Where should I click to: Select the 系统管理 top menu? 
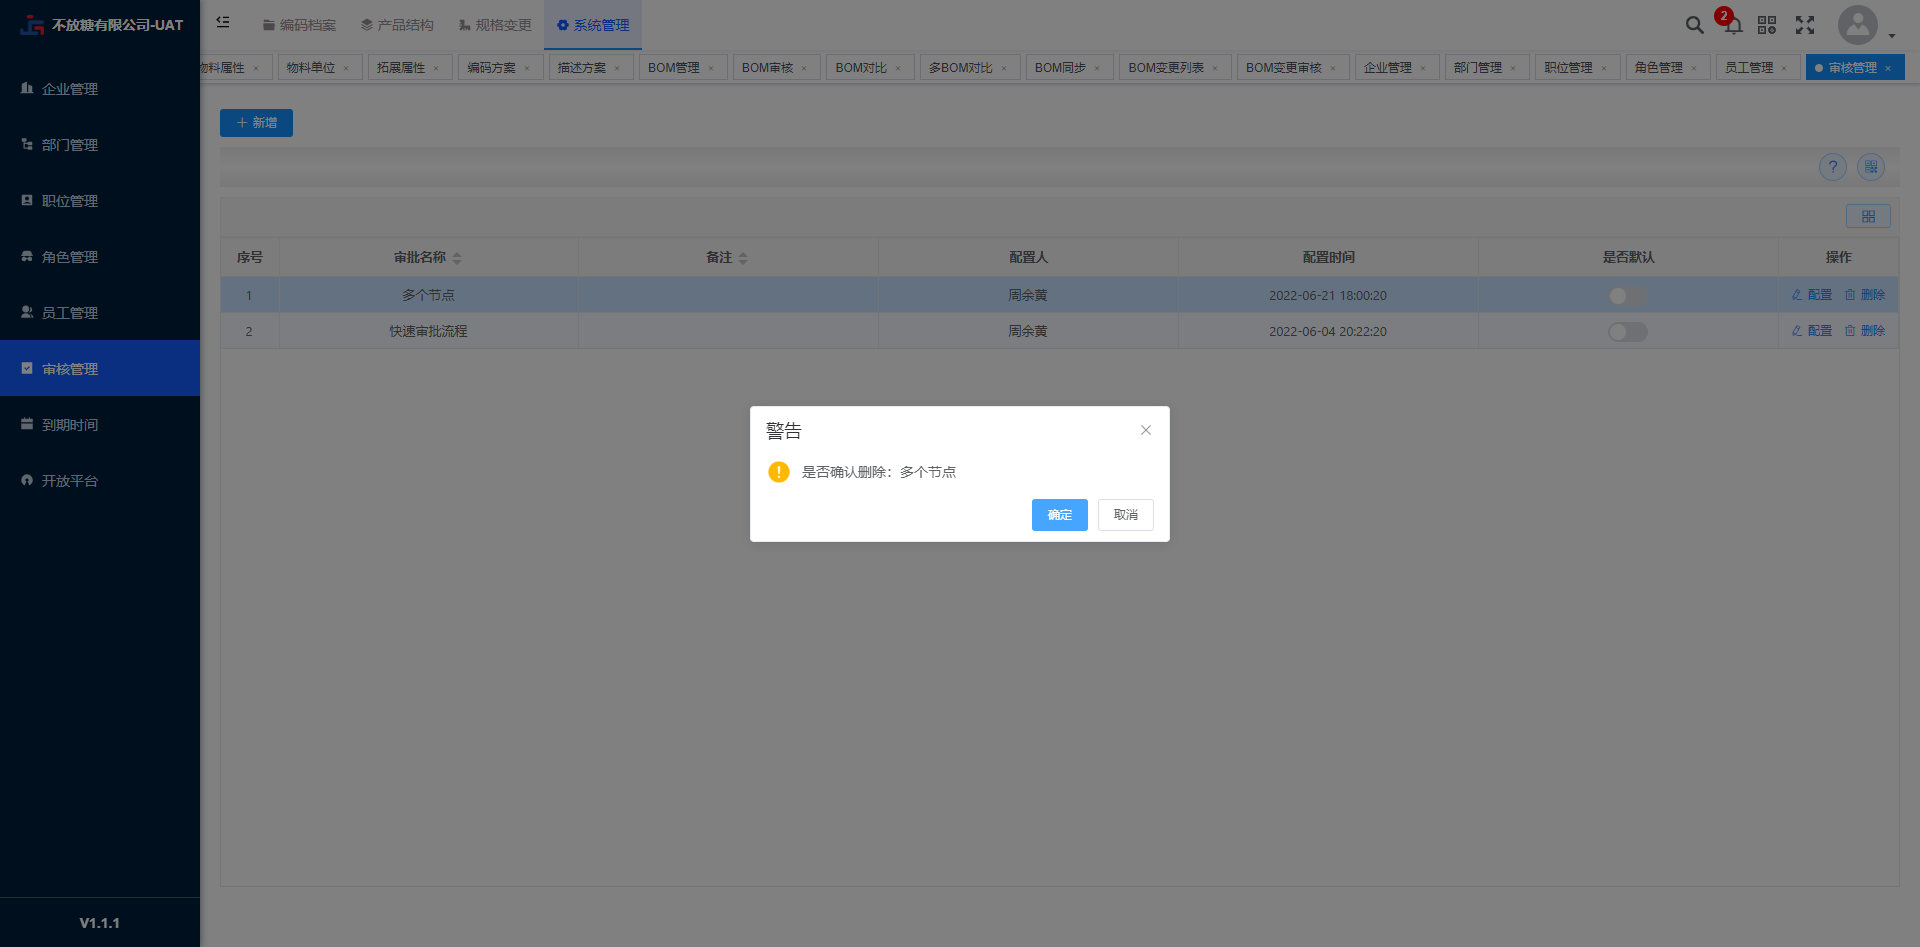[x=593, y=25]
